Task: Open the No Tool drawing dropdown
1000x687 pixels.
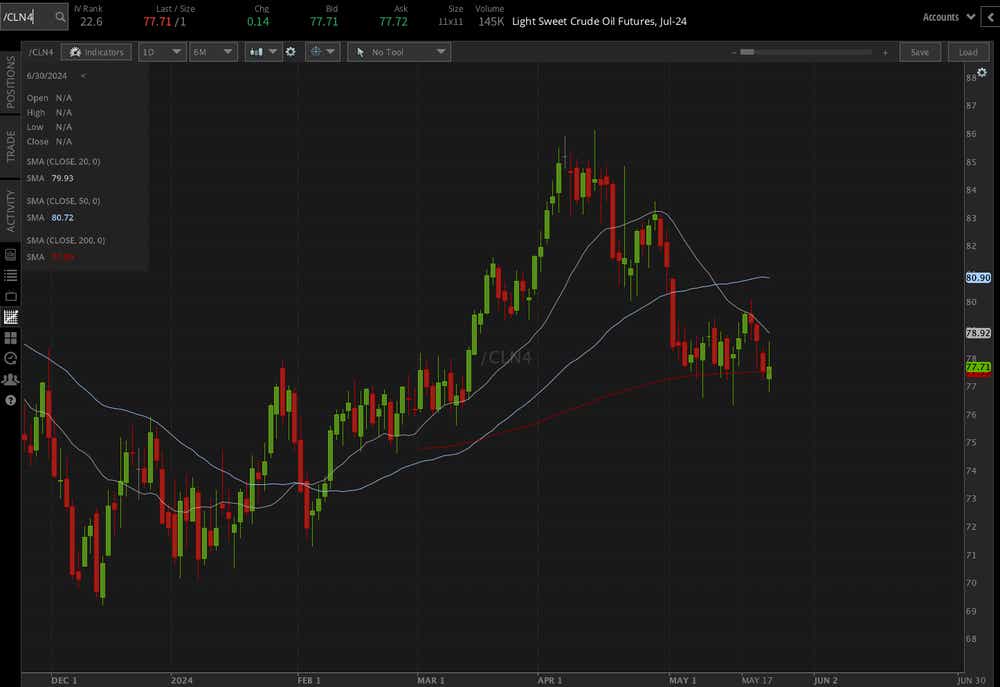Action: (399, 52)
